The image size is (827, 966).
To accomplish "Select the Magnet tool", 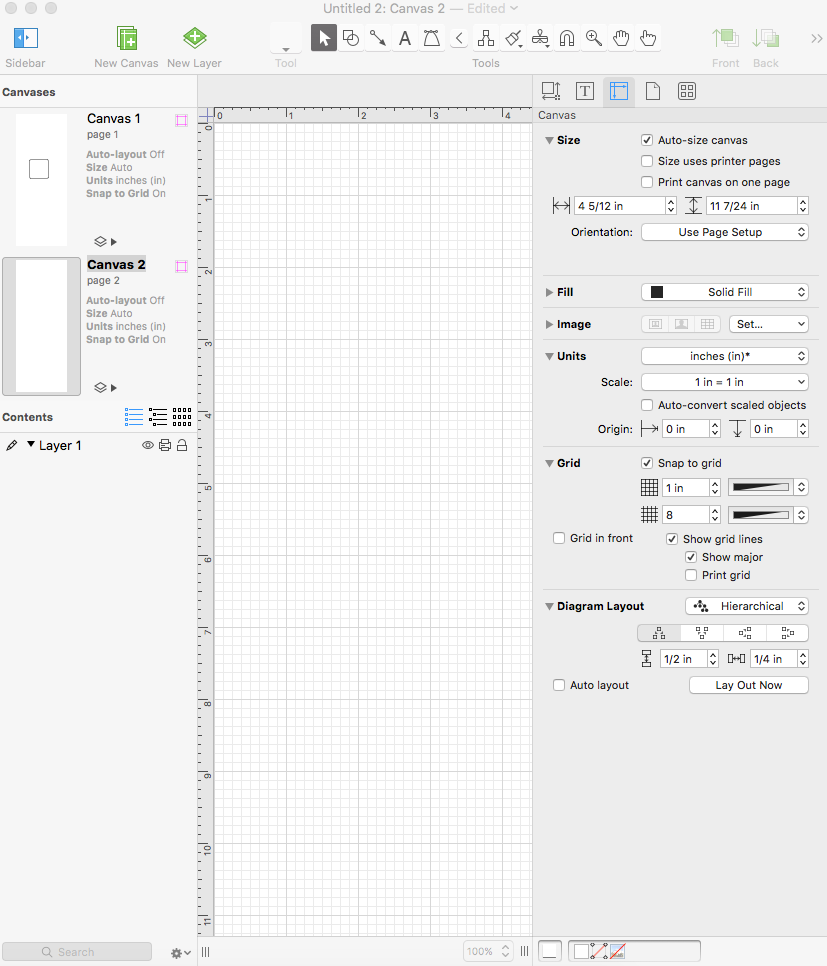I will point(567,38).
